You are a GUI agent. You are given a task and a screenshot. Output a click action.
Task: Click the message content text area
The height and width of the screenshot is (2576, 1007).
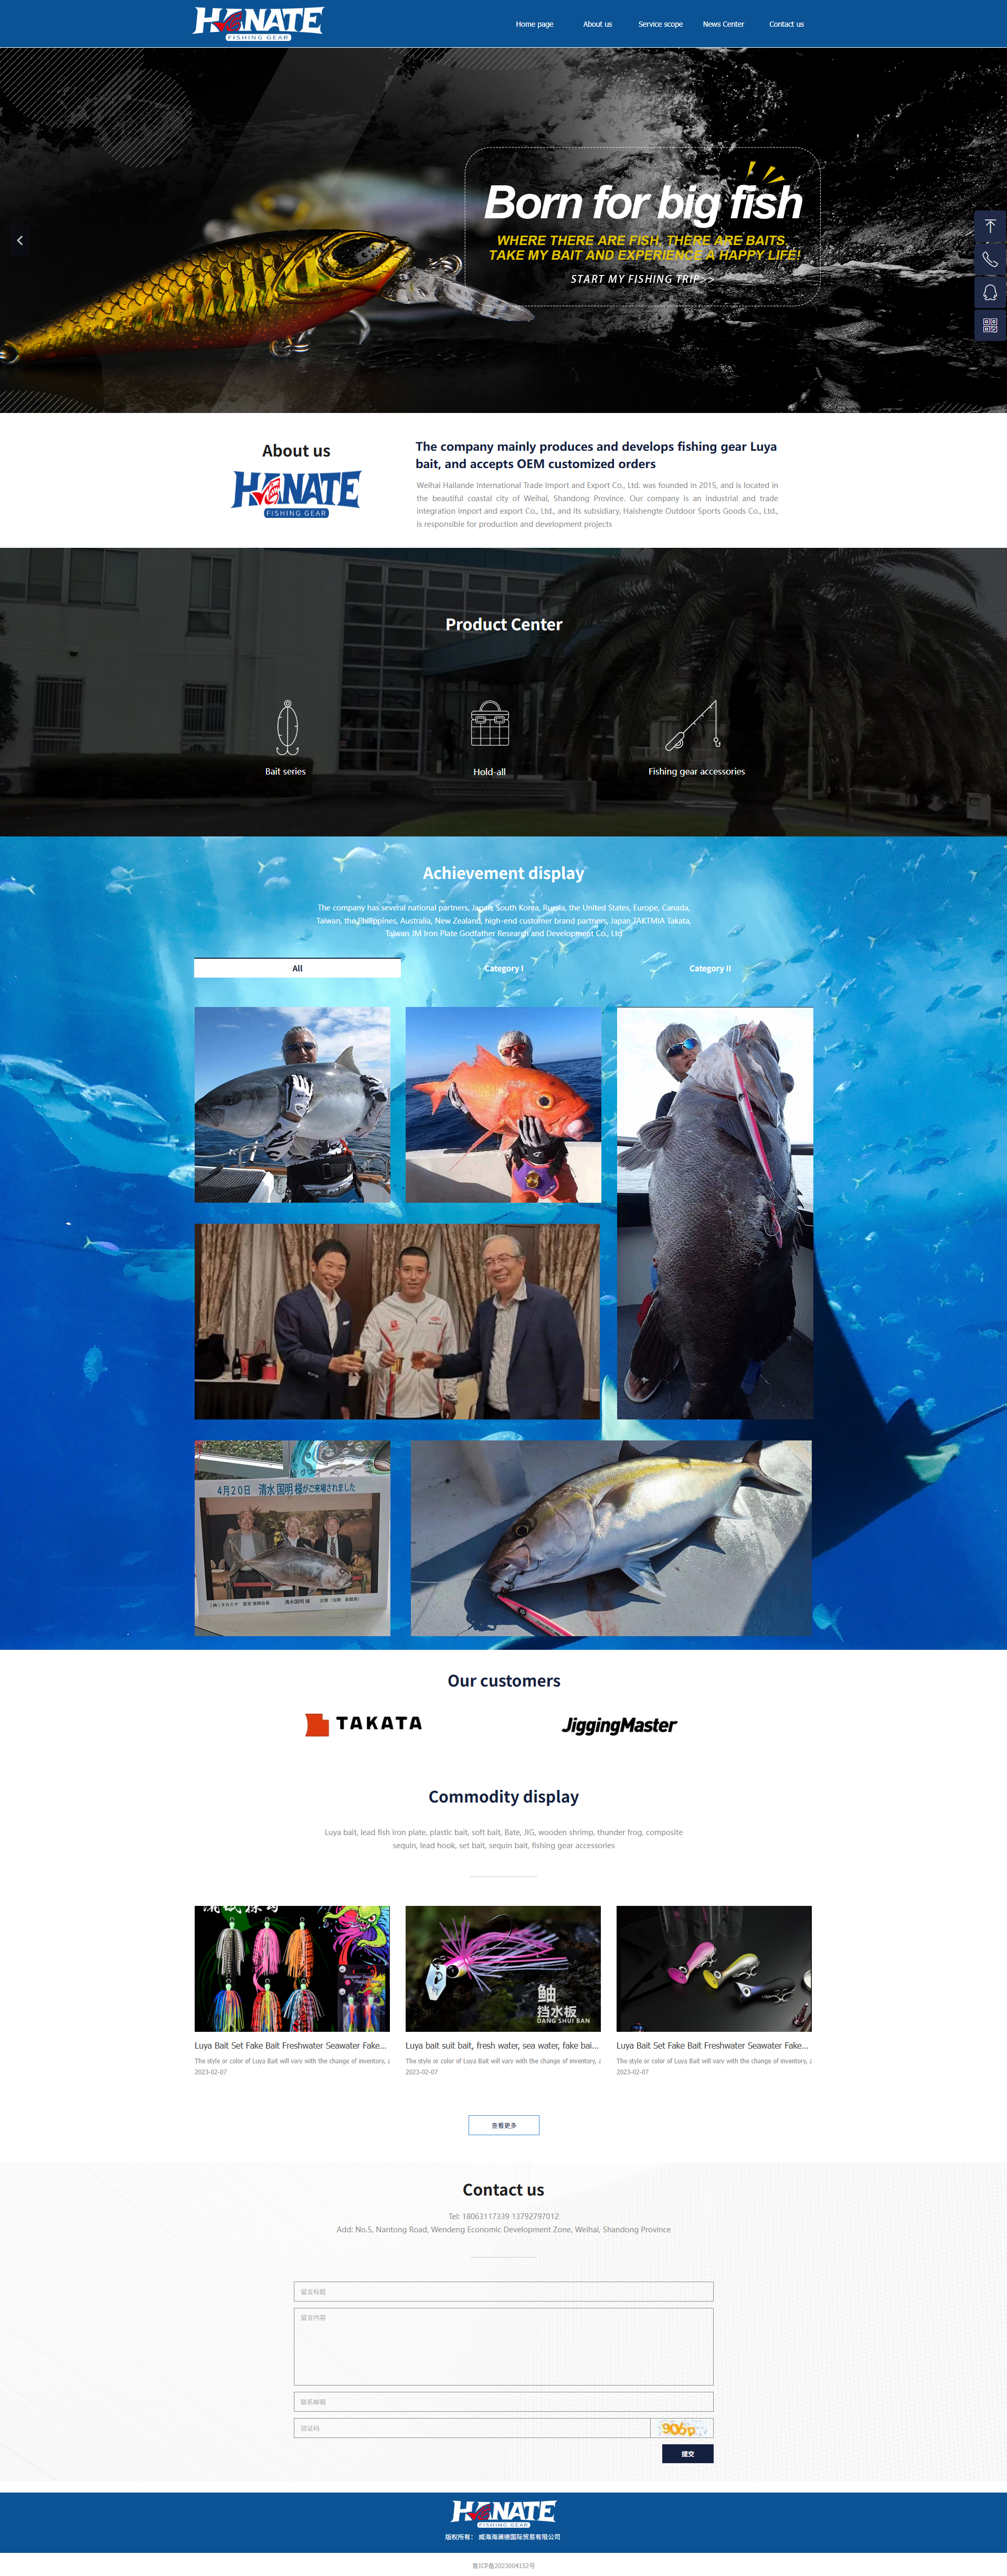coord(503,2346)
